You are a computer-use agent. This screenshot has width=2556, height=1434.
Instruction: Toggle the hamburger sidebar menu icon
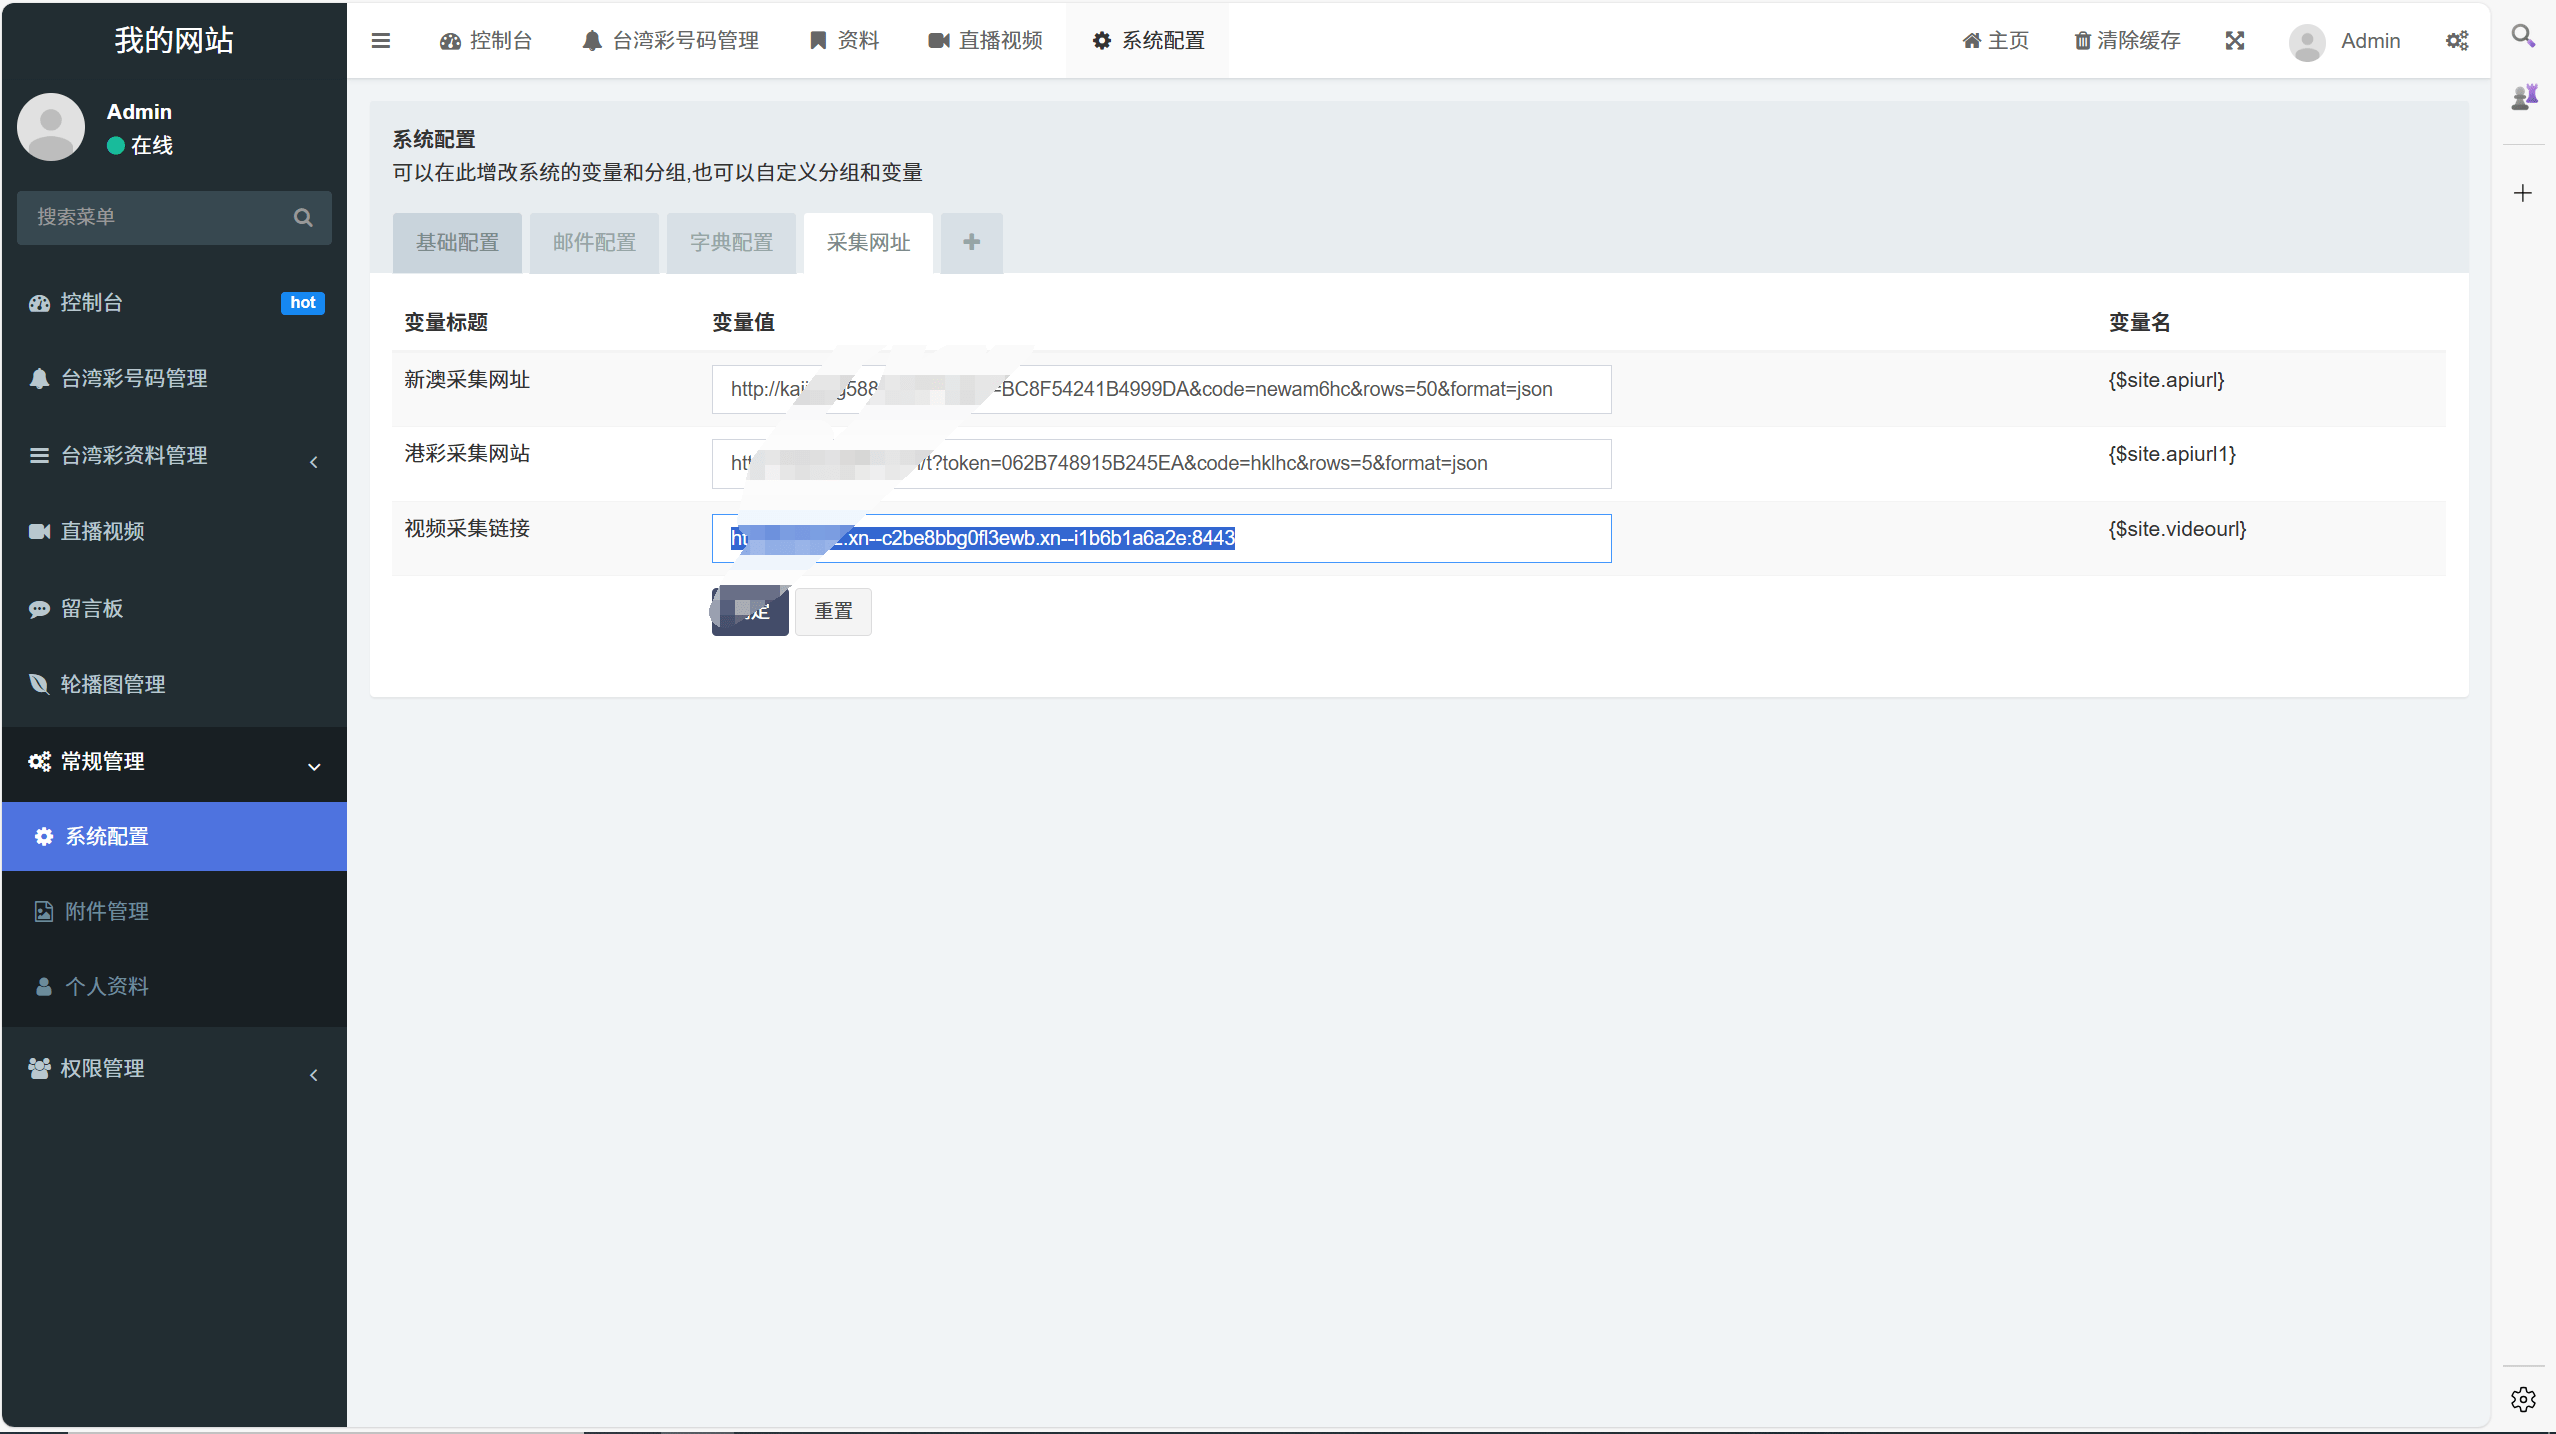click(380, 41)
